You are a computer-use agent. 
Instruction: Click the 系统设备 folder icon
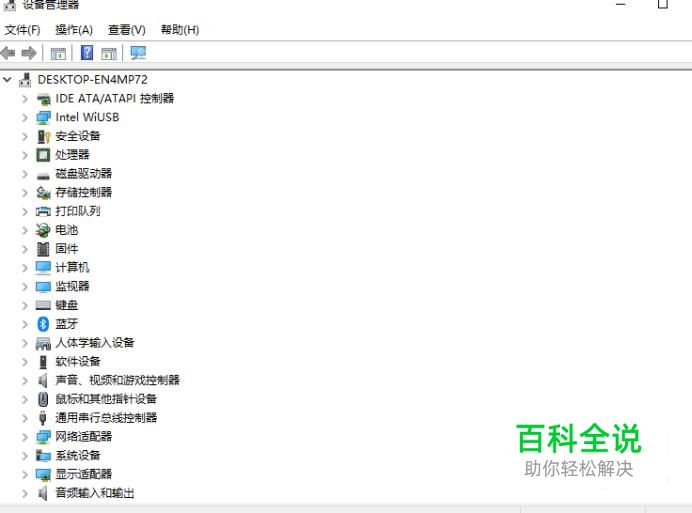click(x=43, y=456)
